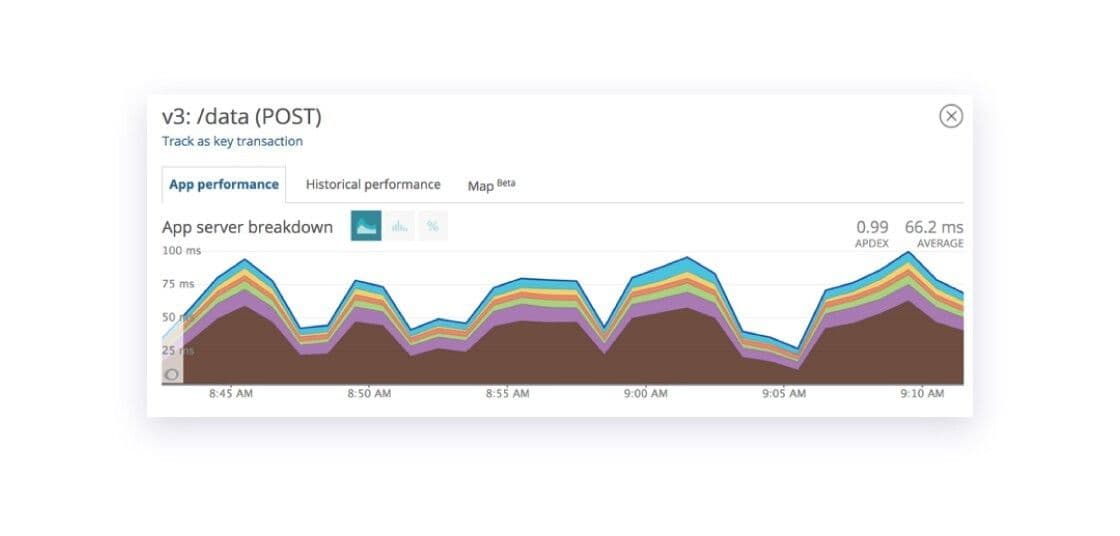This screenshot has height=536, width=1120.
Task: Select the stacked area chart view icon
Action: [366, 227]
